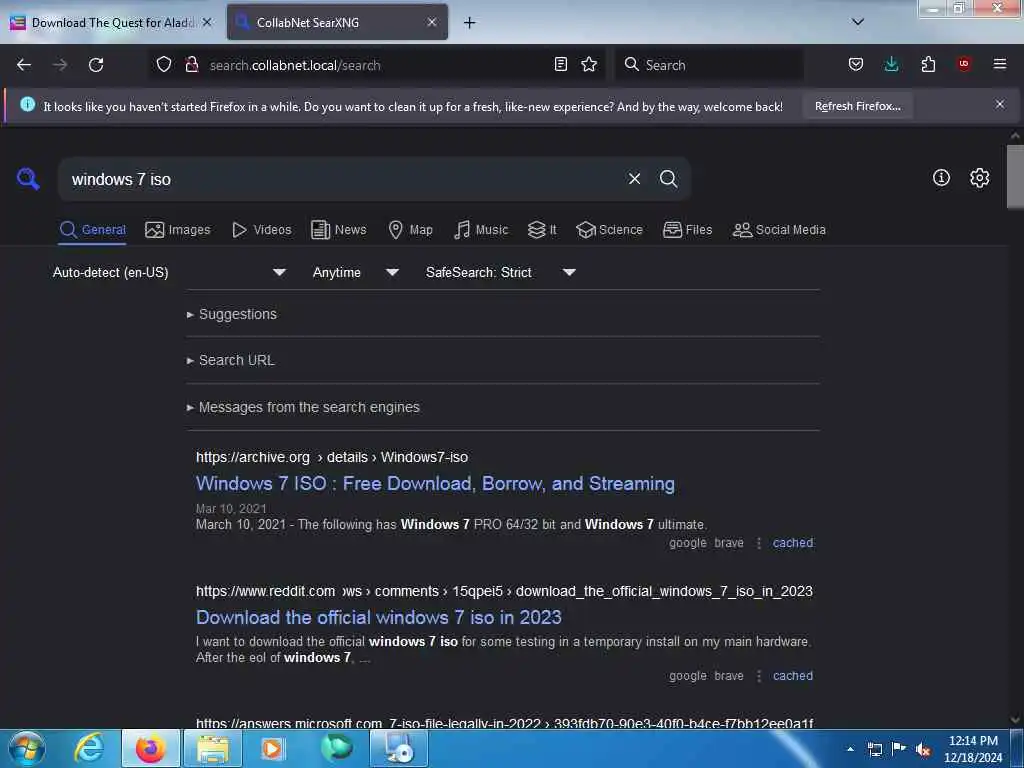Focus the Firefox Search box

tap(710, 65)
